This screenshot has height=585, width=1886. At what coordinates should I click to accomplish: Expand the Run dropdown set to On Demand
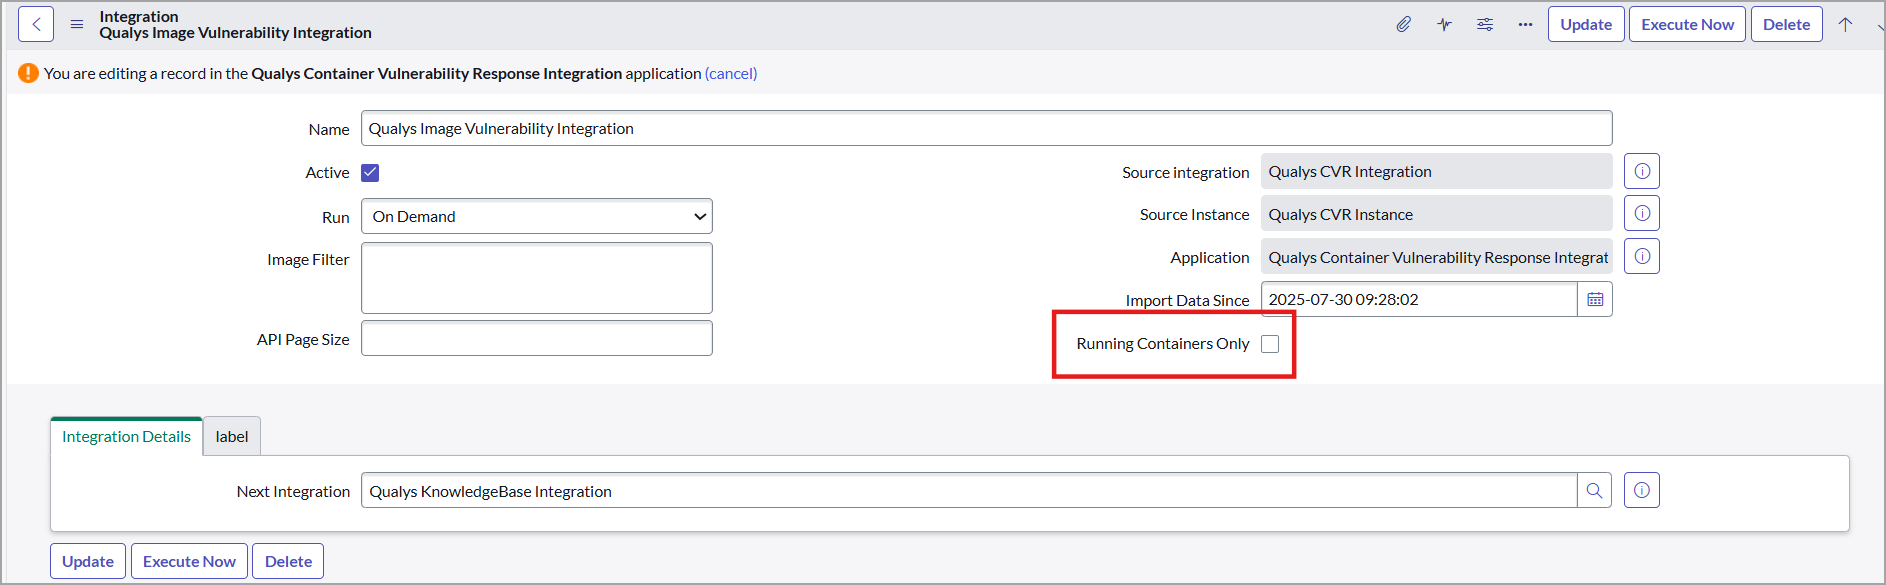coord(536,216)
